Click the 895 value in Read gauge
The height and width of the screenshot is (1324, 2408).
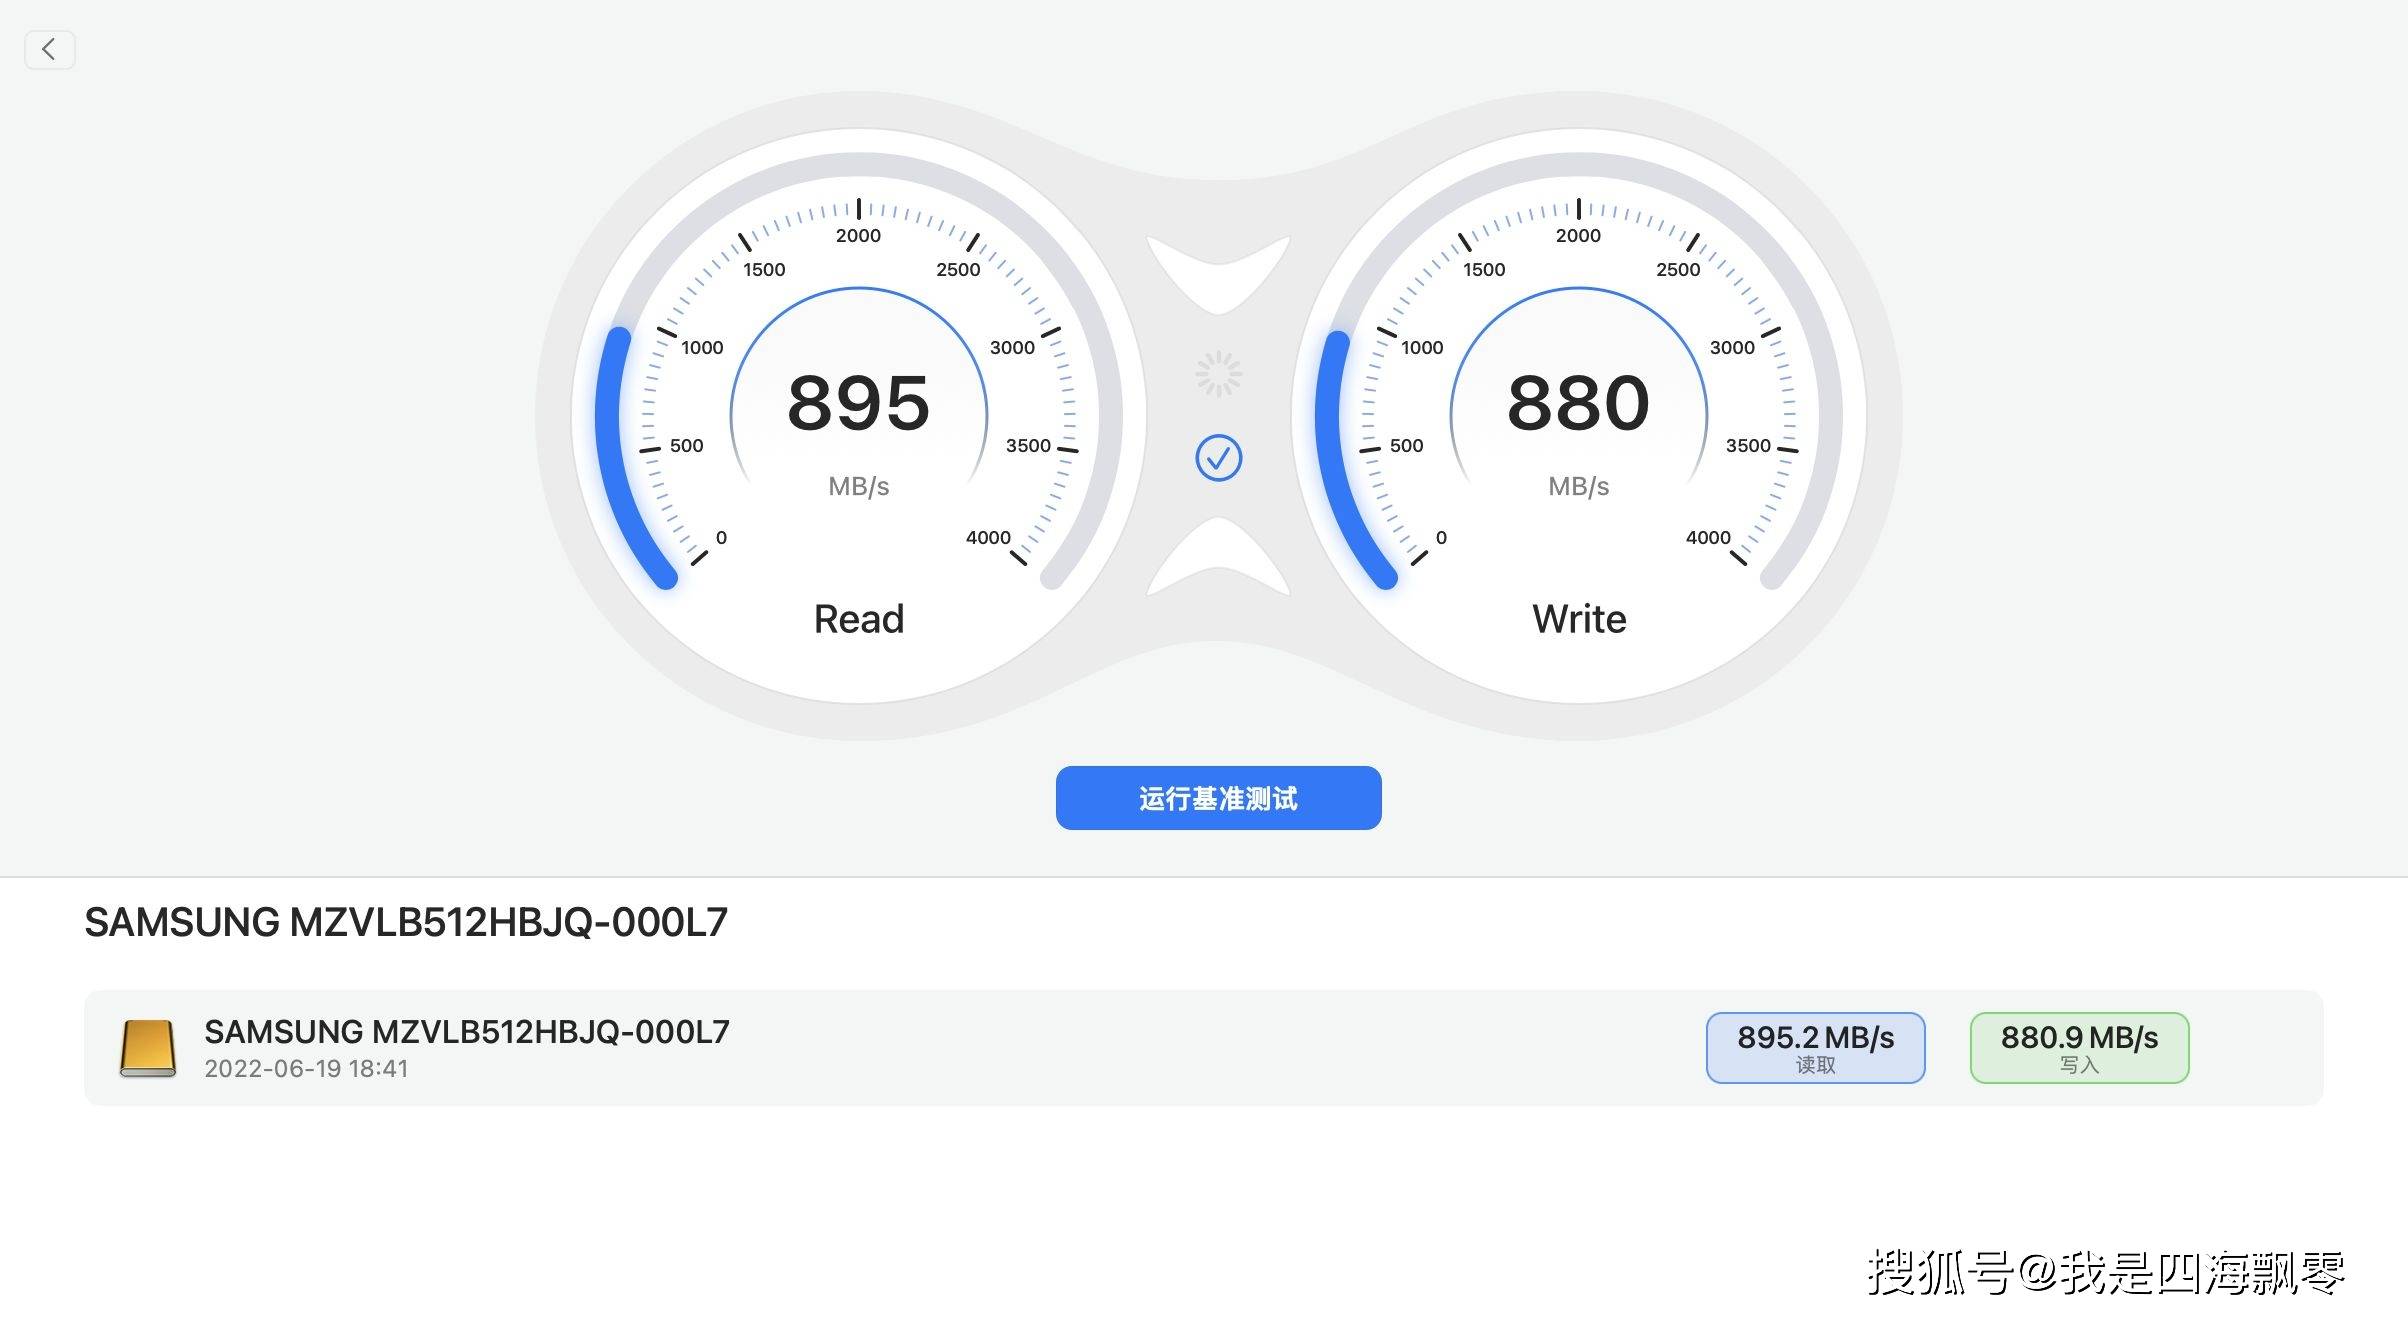tap(858, 403)
